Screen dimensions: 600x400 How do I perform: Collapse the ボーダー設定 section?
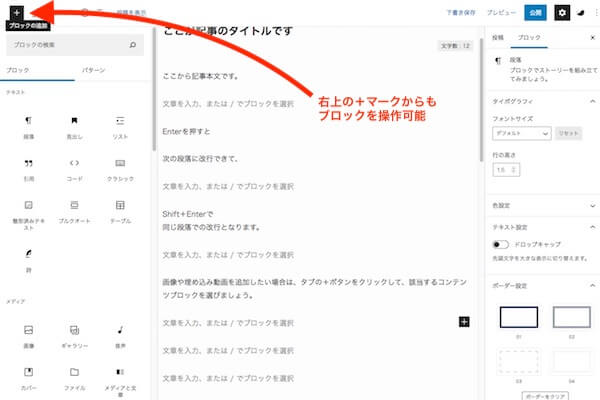[x=543, y=286]
